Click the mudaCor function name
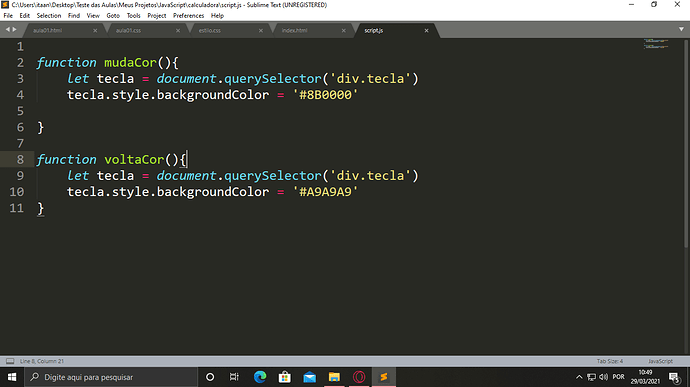This screenshot has width=690, height=387. [130, 63]
